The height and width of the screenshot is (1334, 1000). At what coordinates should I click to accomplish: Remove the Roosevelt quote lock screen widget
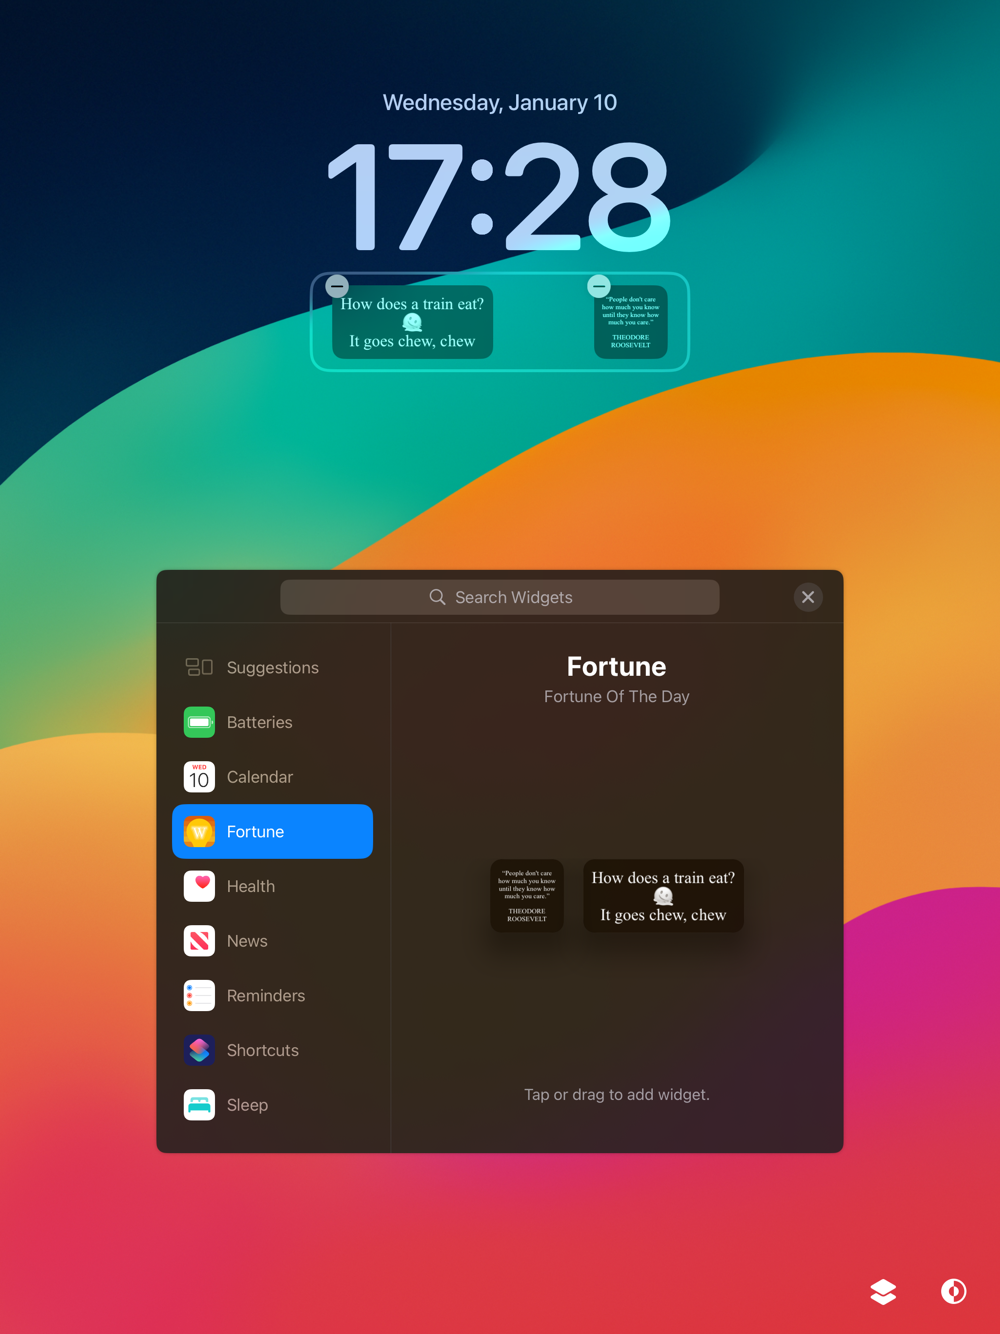click(x=599, y=286)
